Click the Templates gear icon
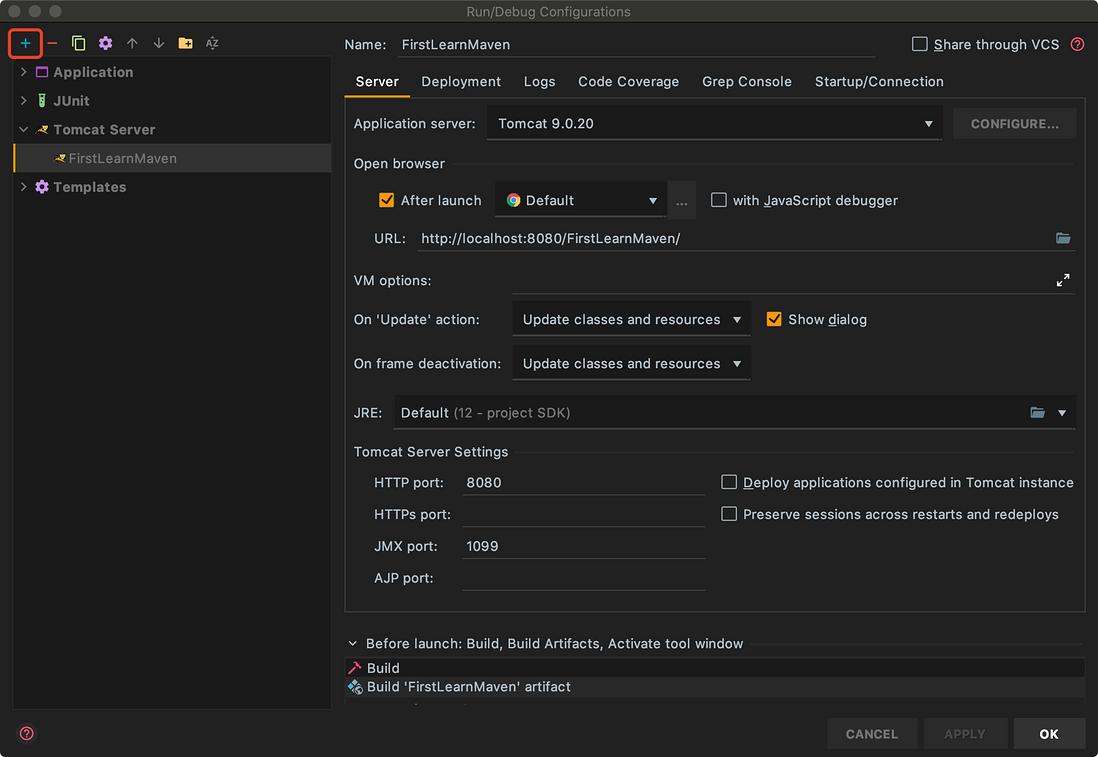This screenshot has width=1098, height=757. 42,187
